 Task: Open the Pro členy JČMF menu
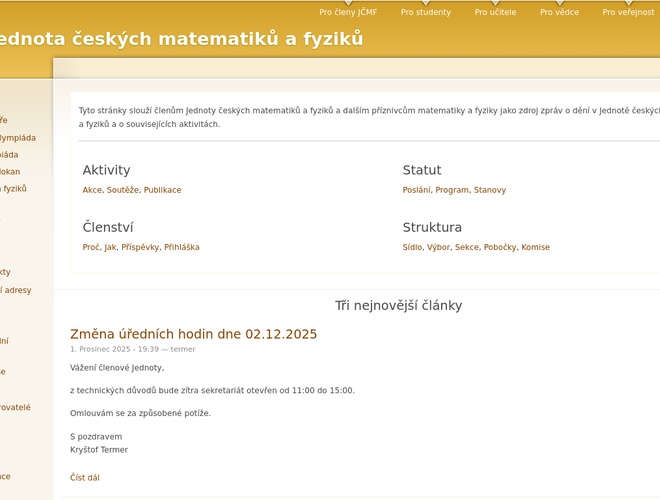pyautogui.click(x=348, y=12)
